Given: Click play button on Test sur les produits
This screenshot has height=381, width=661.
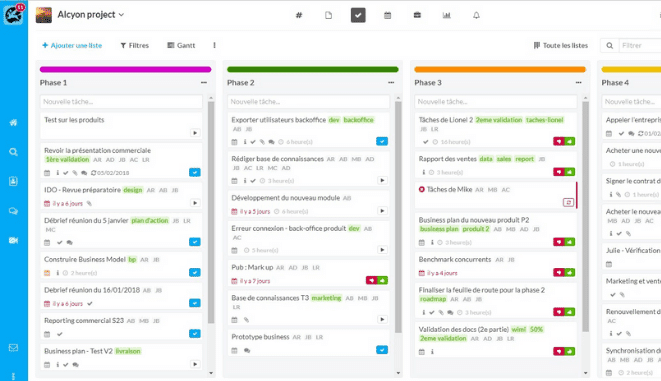Looking at the screenshot, I should pyautogui.click(x=195, y=133).
